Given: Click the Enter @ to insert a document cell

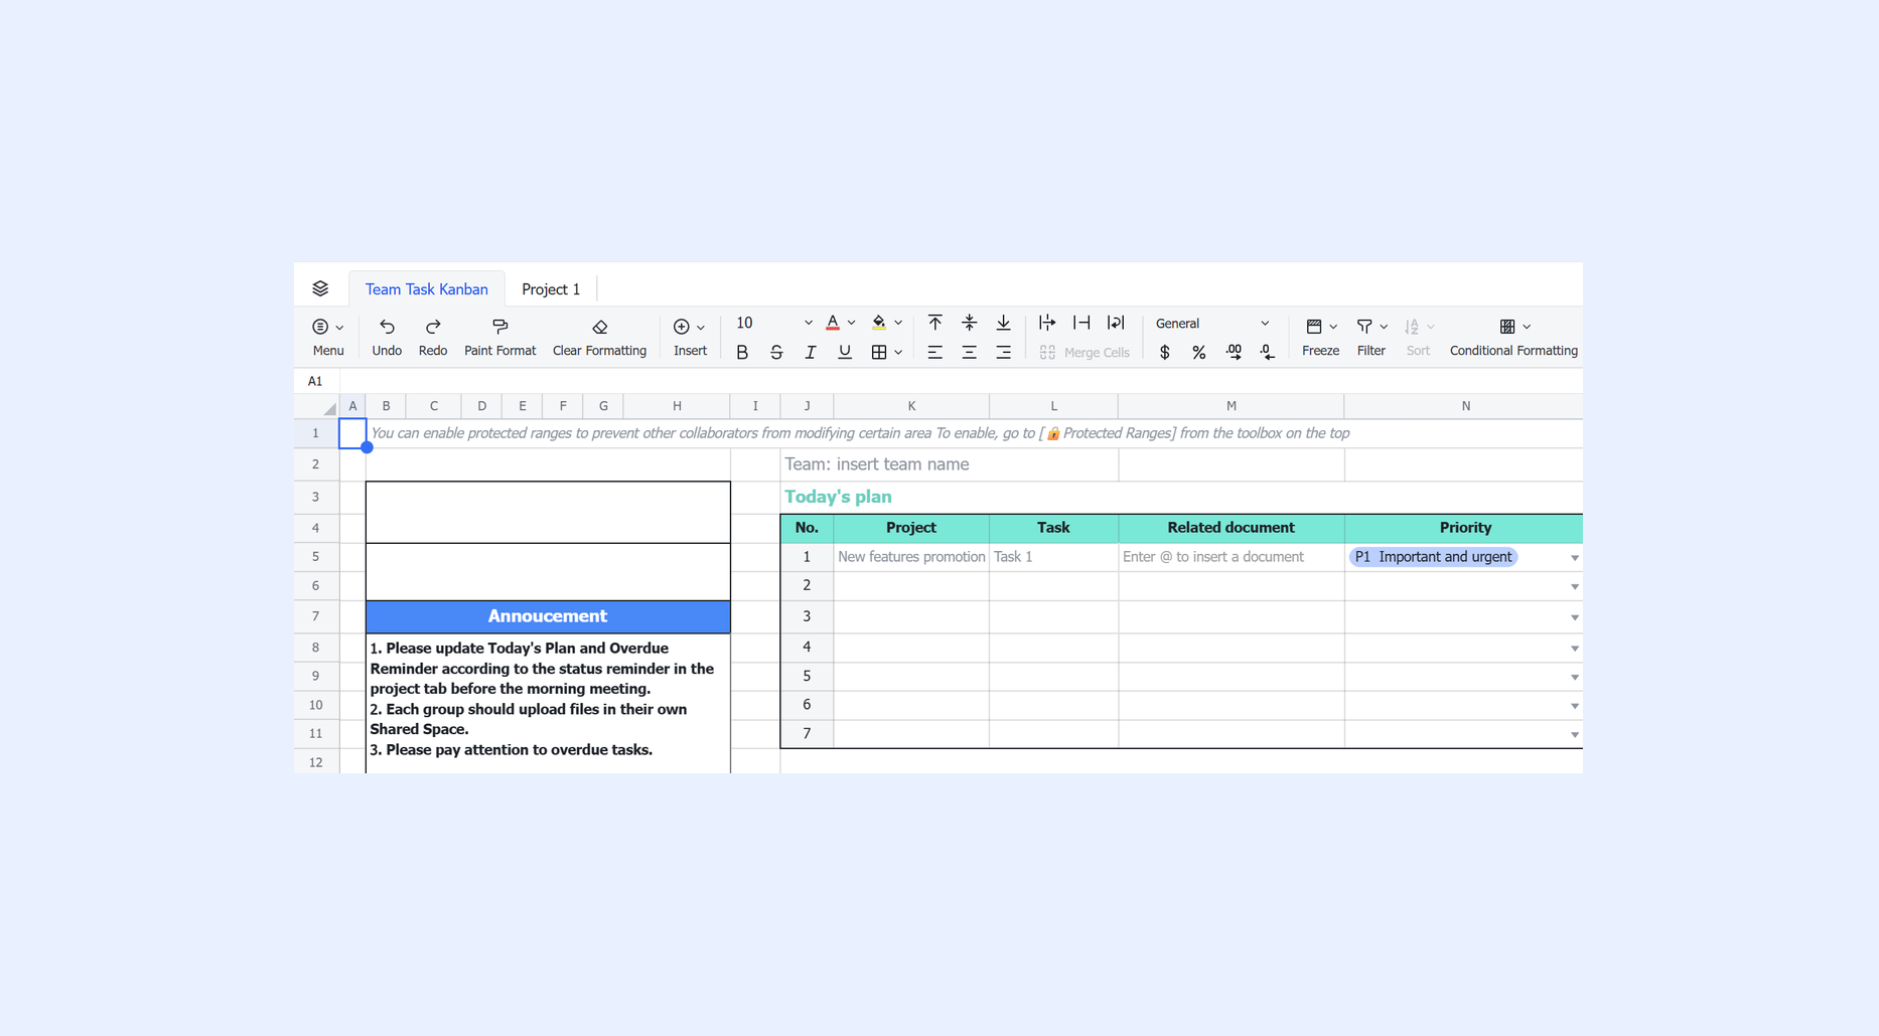Looking at the screenshot, I should [x=1231, y=557].
